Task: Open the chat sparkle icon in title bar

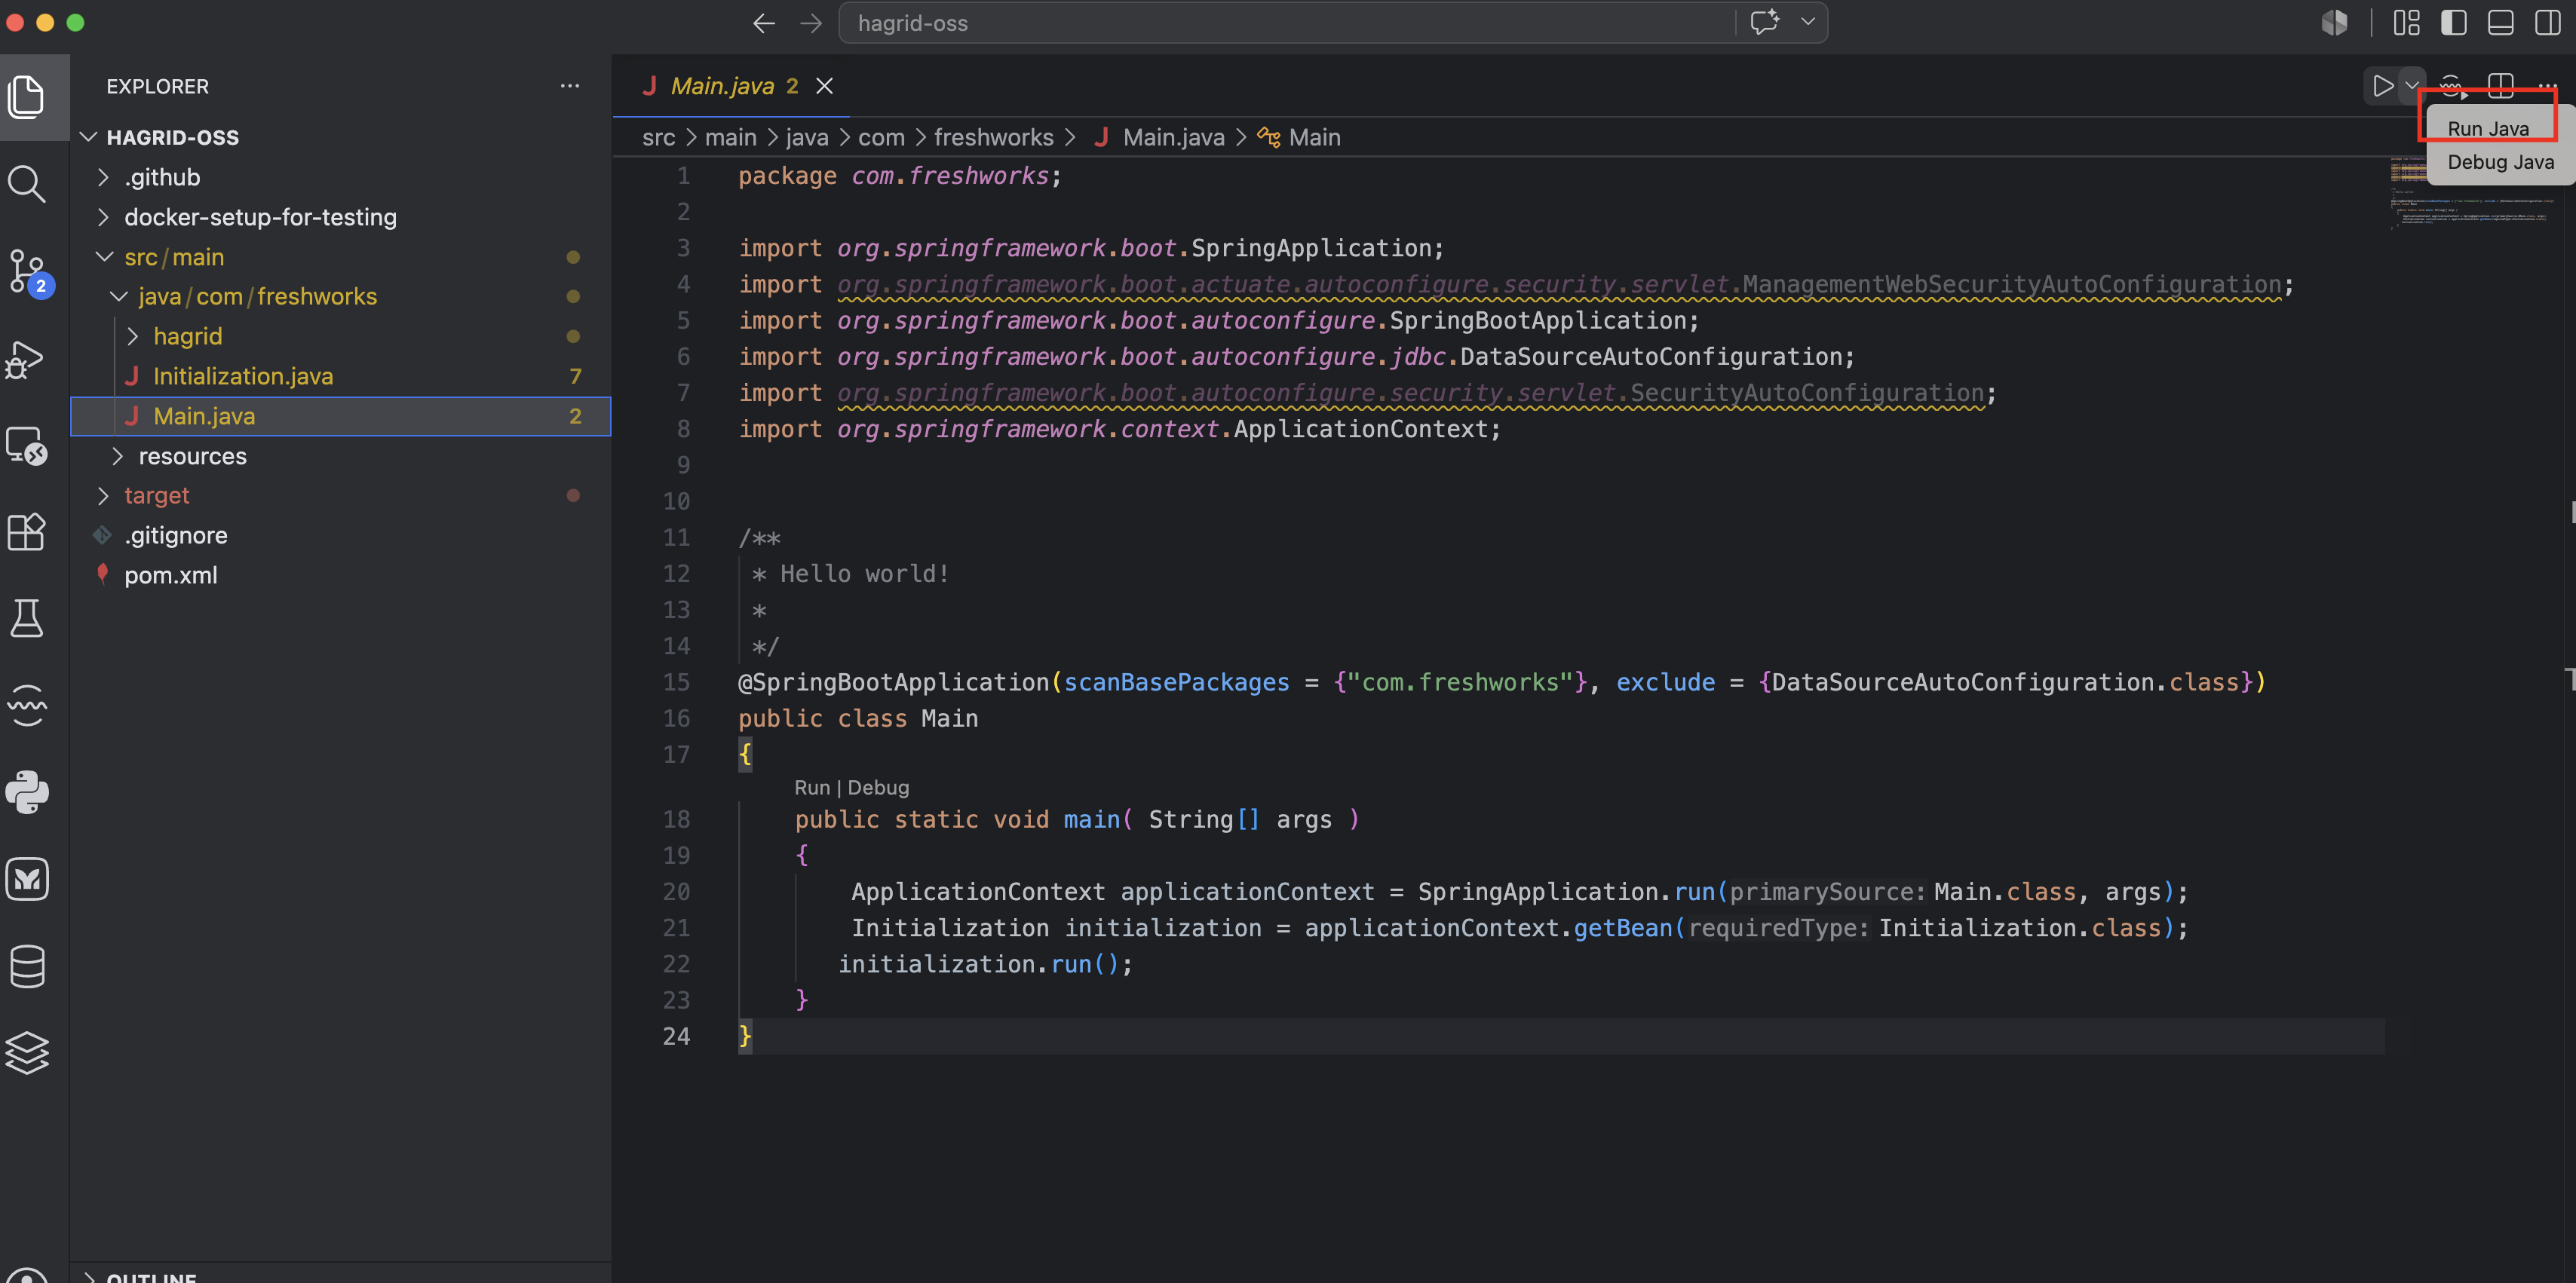Action: pyautogui.click(x=1765, y=22)
